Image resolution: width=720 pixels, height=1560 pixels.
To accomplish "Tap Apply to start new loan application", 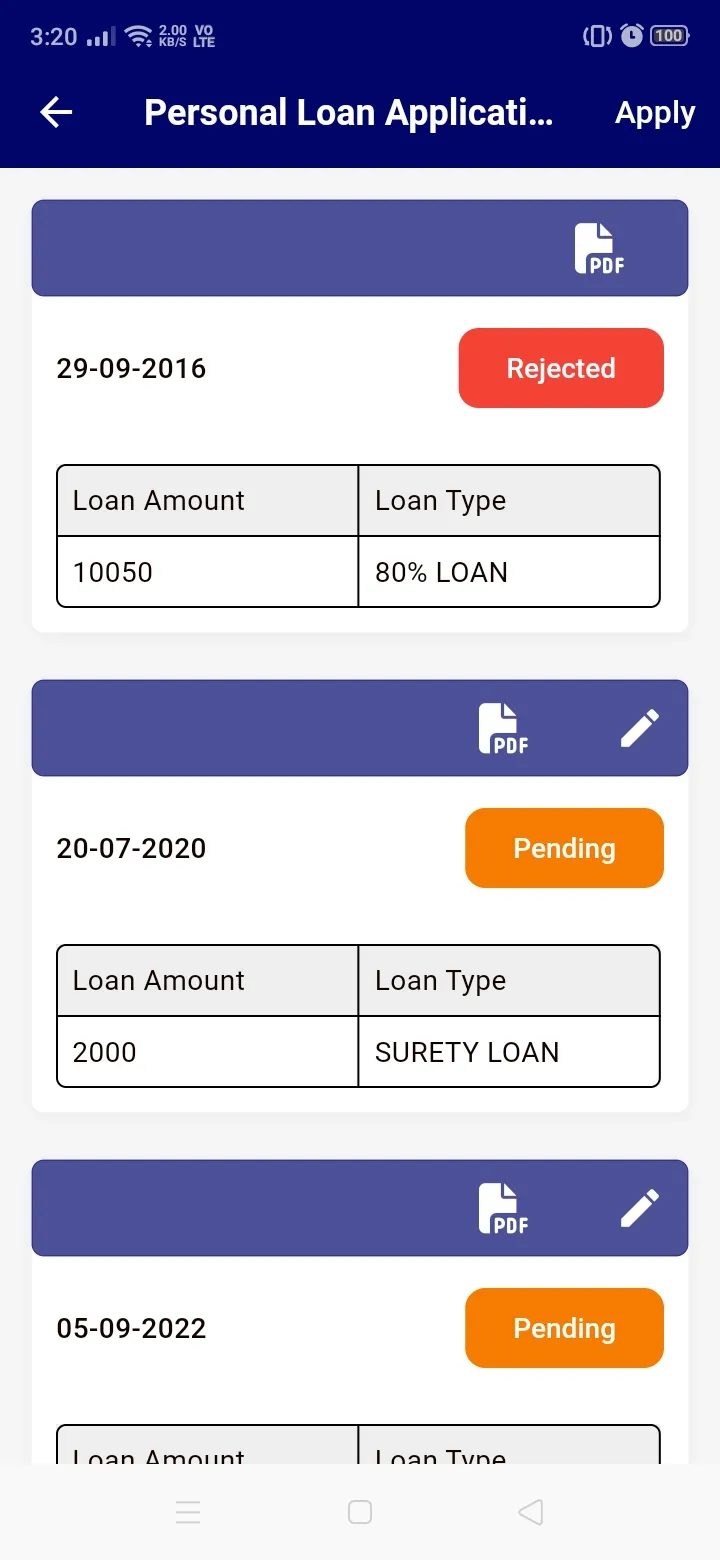I will point(655,113).
